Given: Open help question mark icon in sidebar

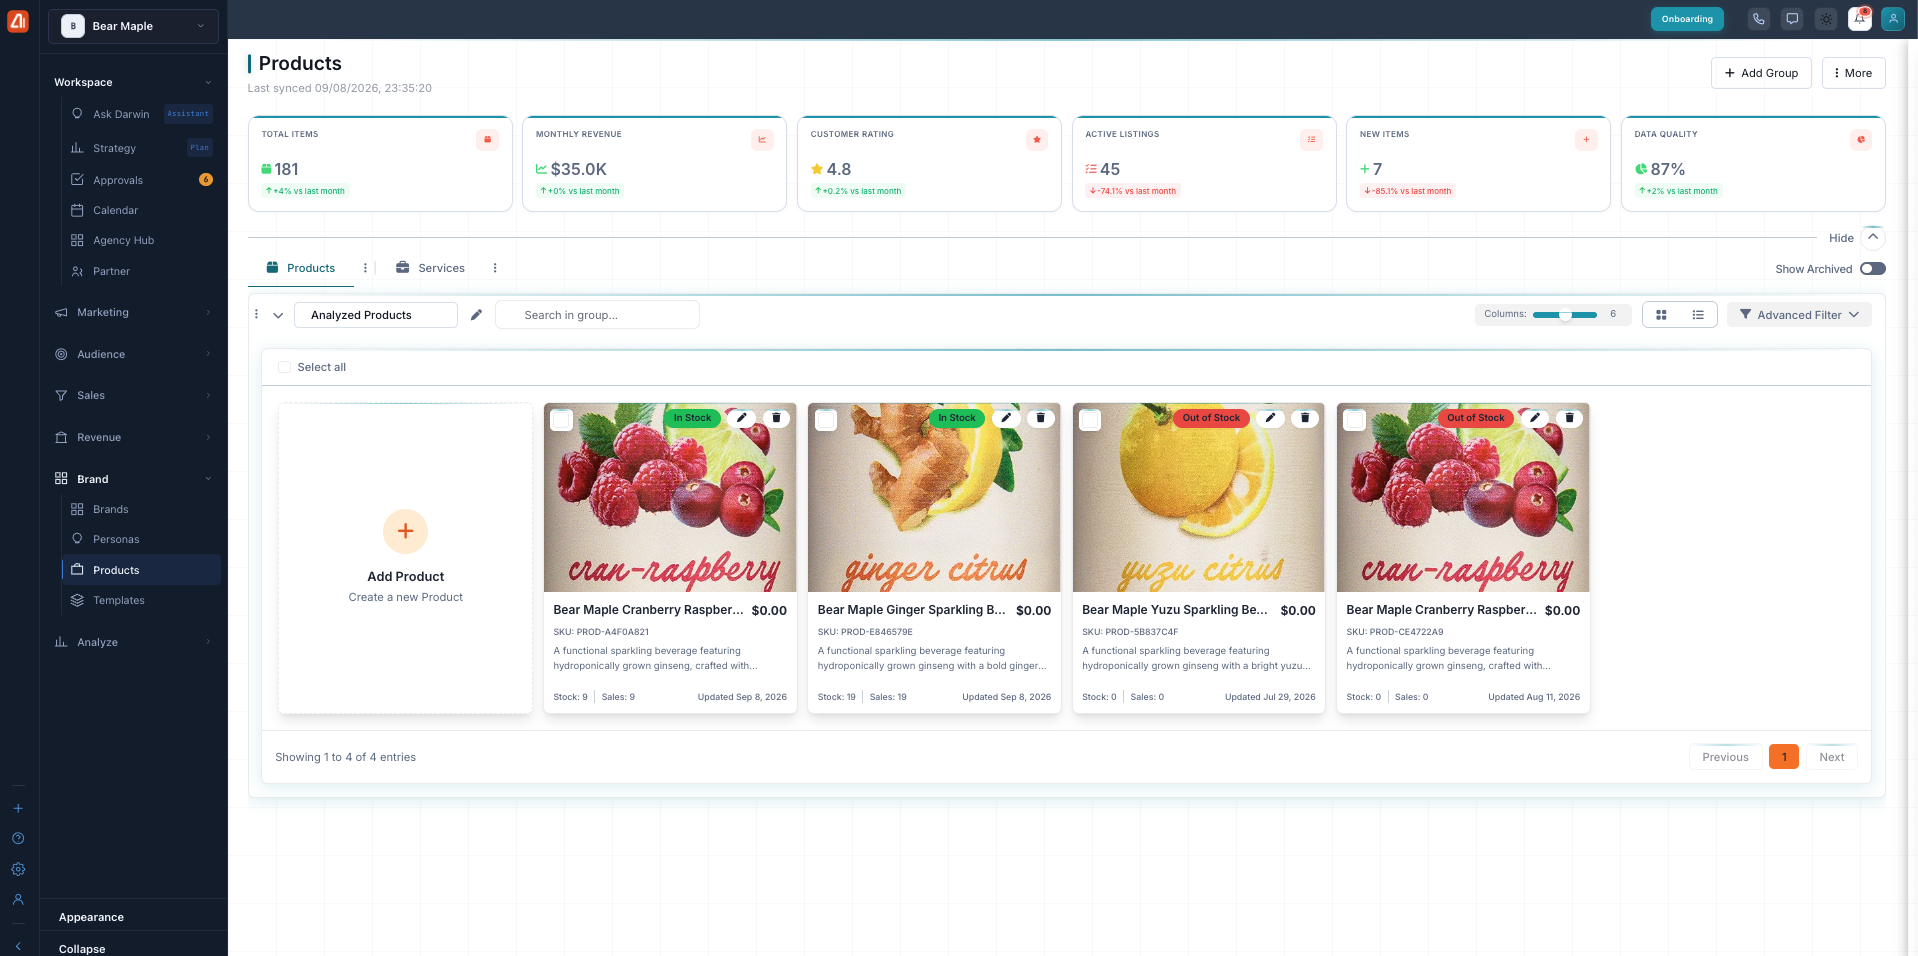Looking at the screenshot, I should [x=18, y=838].
